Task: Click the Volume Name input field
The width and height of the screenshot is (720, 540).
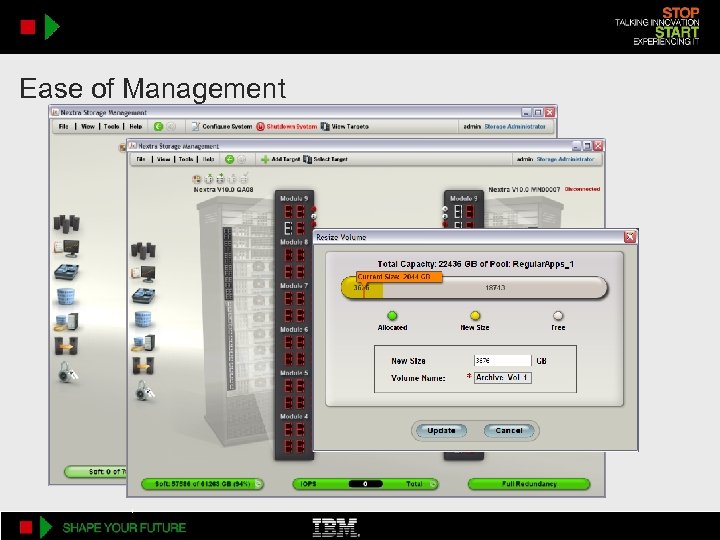Action: [x=502, y=377]
